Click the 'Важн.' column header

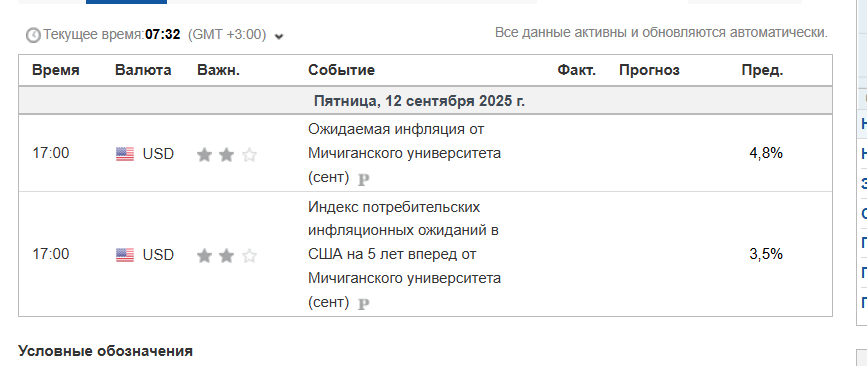click(218, 70)
